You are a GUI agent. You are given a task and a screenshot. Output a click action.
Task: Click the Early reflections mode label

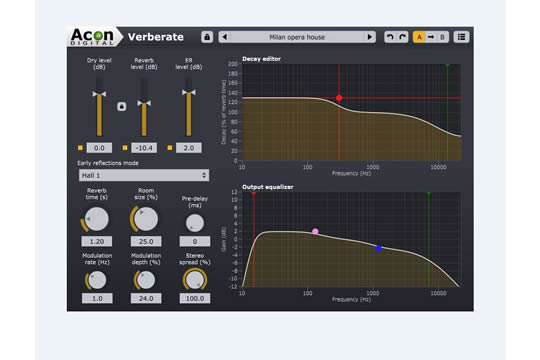coord(108,163)
